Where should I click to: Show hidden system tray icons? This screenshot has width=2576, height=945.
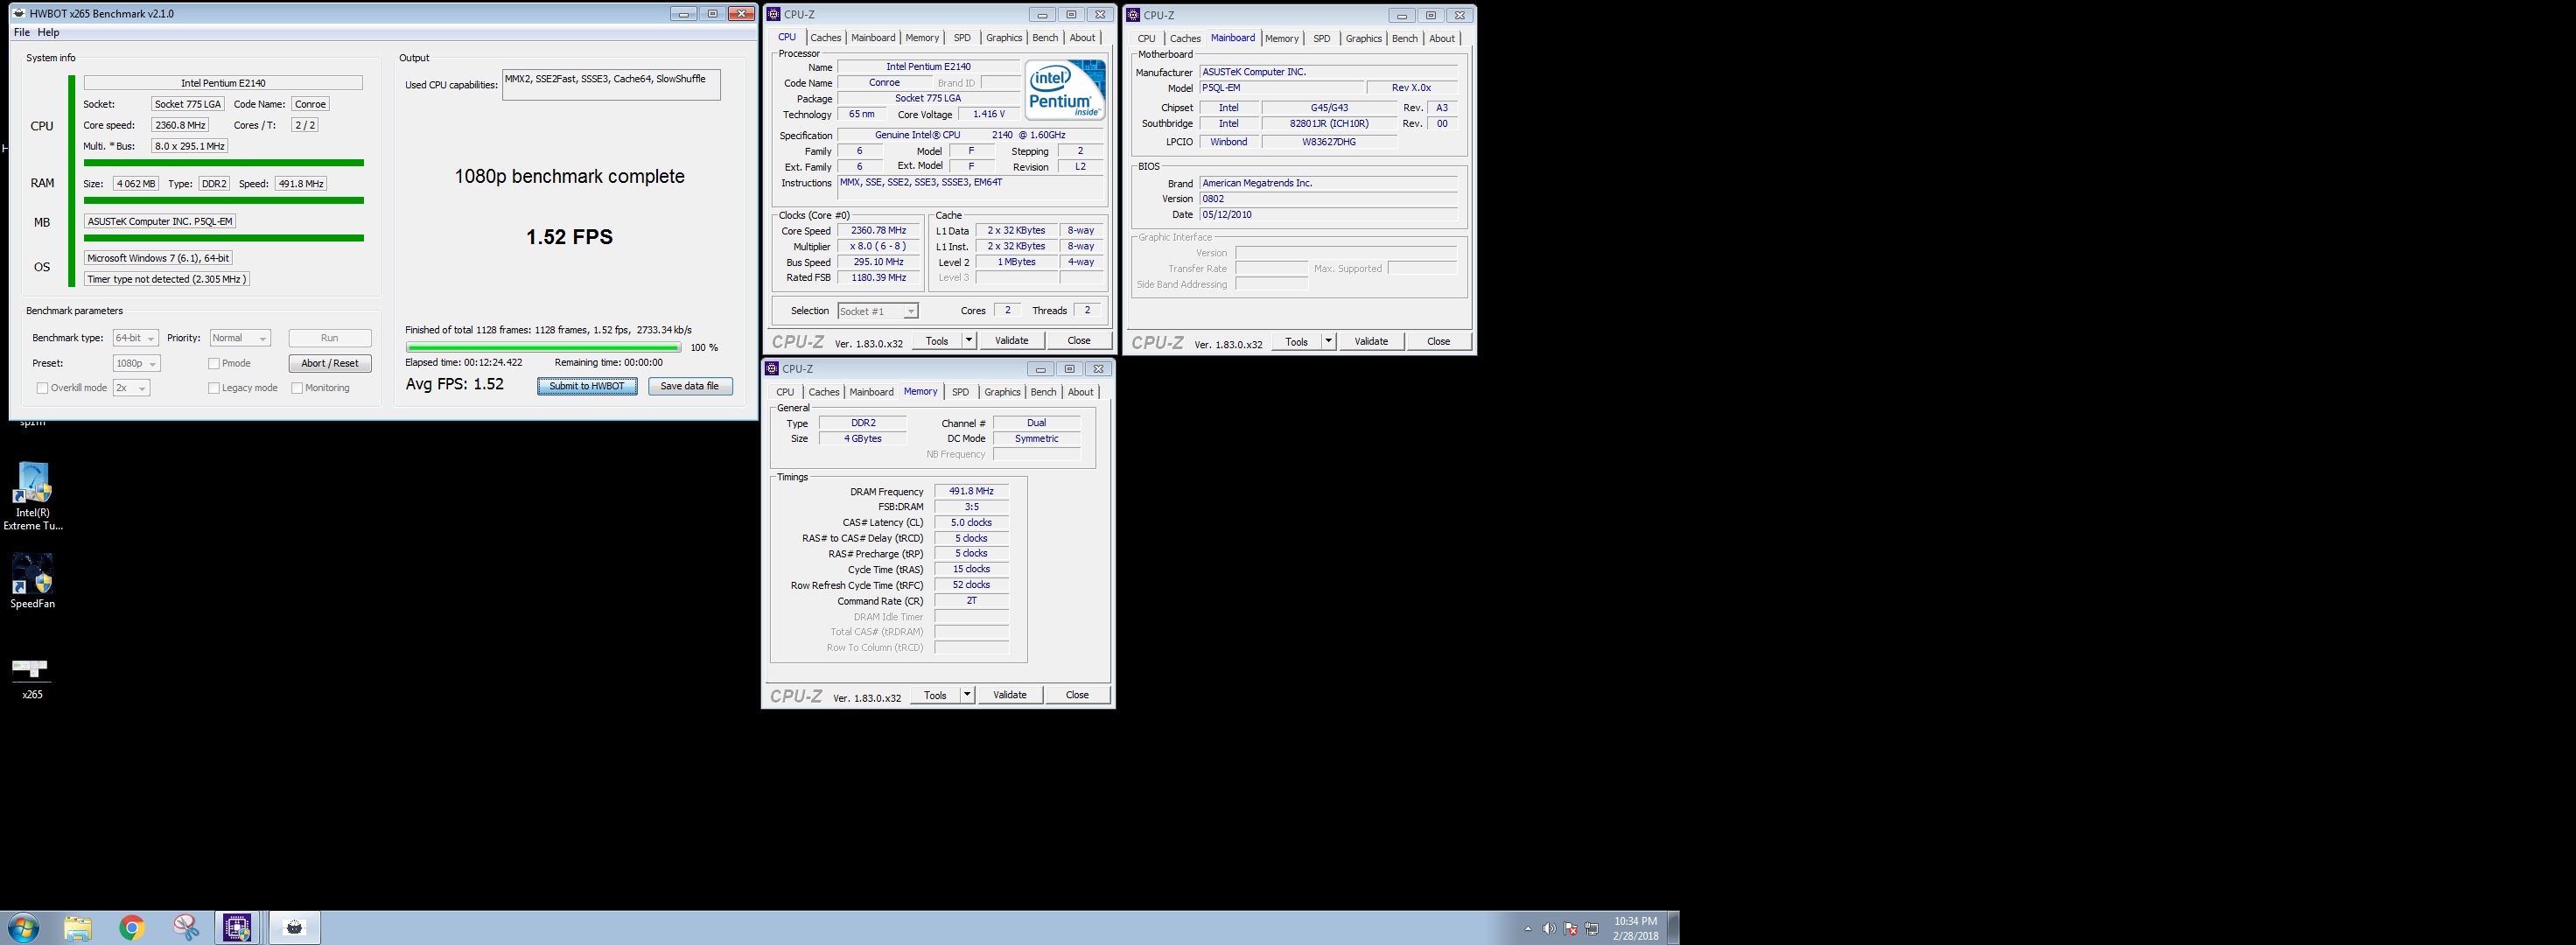pos(1527,929)
